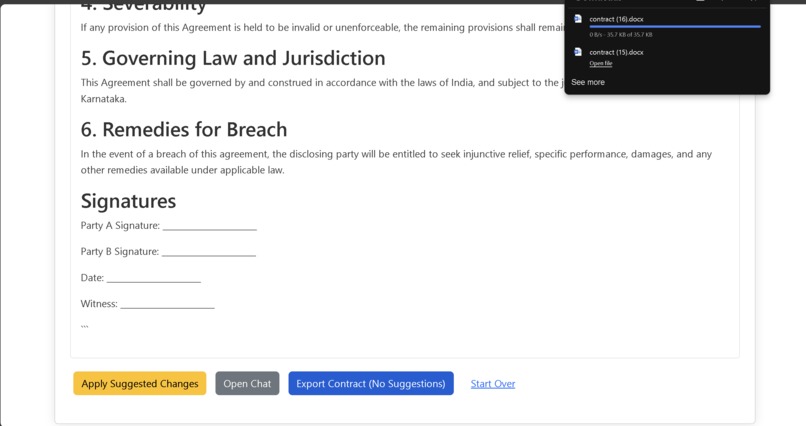The image size is (806, 426).
Task: Click the remedies paragraph mentioning injunctive relief
Action: (x=396, y=162)
